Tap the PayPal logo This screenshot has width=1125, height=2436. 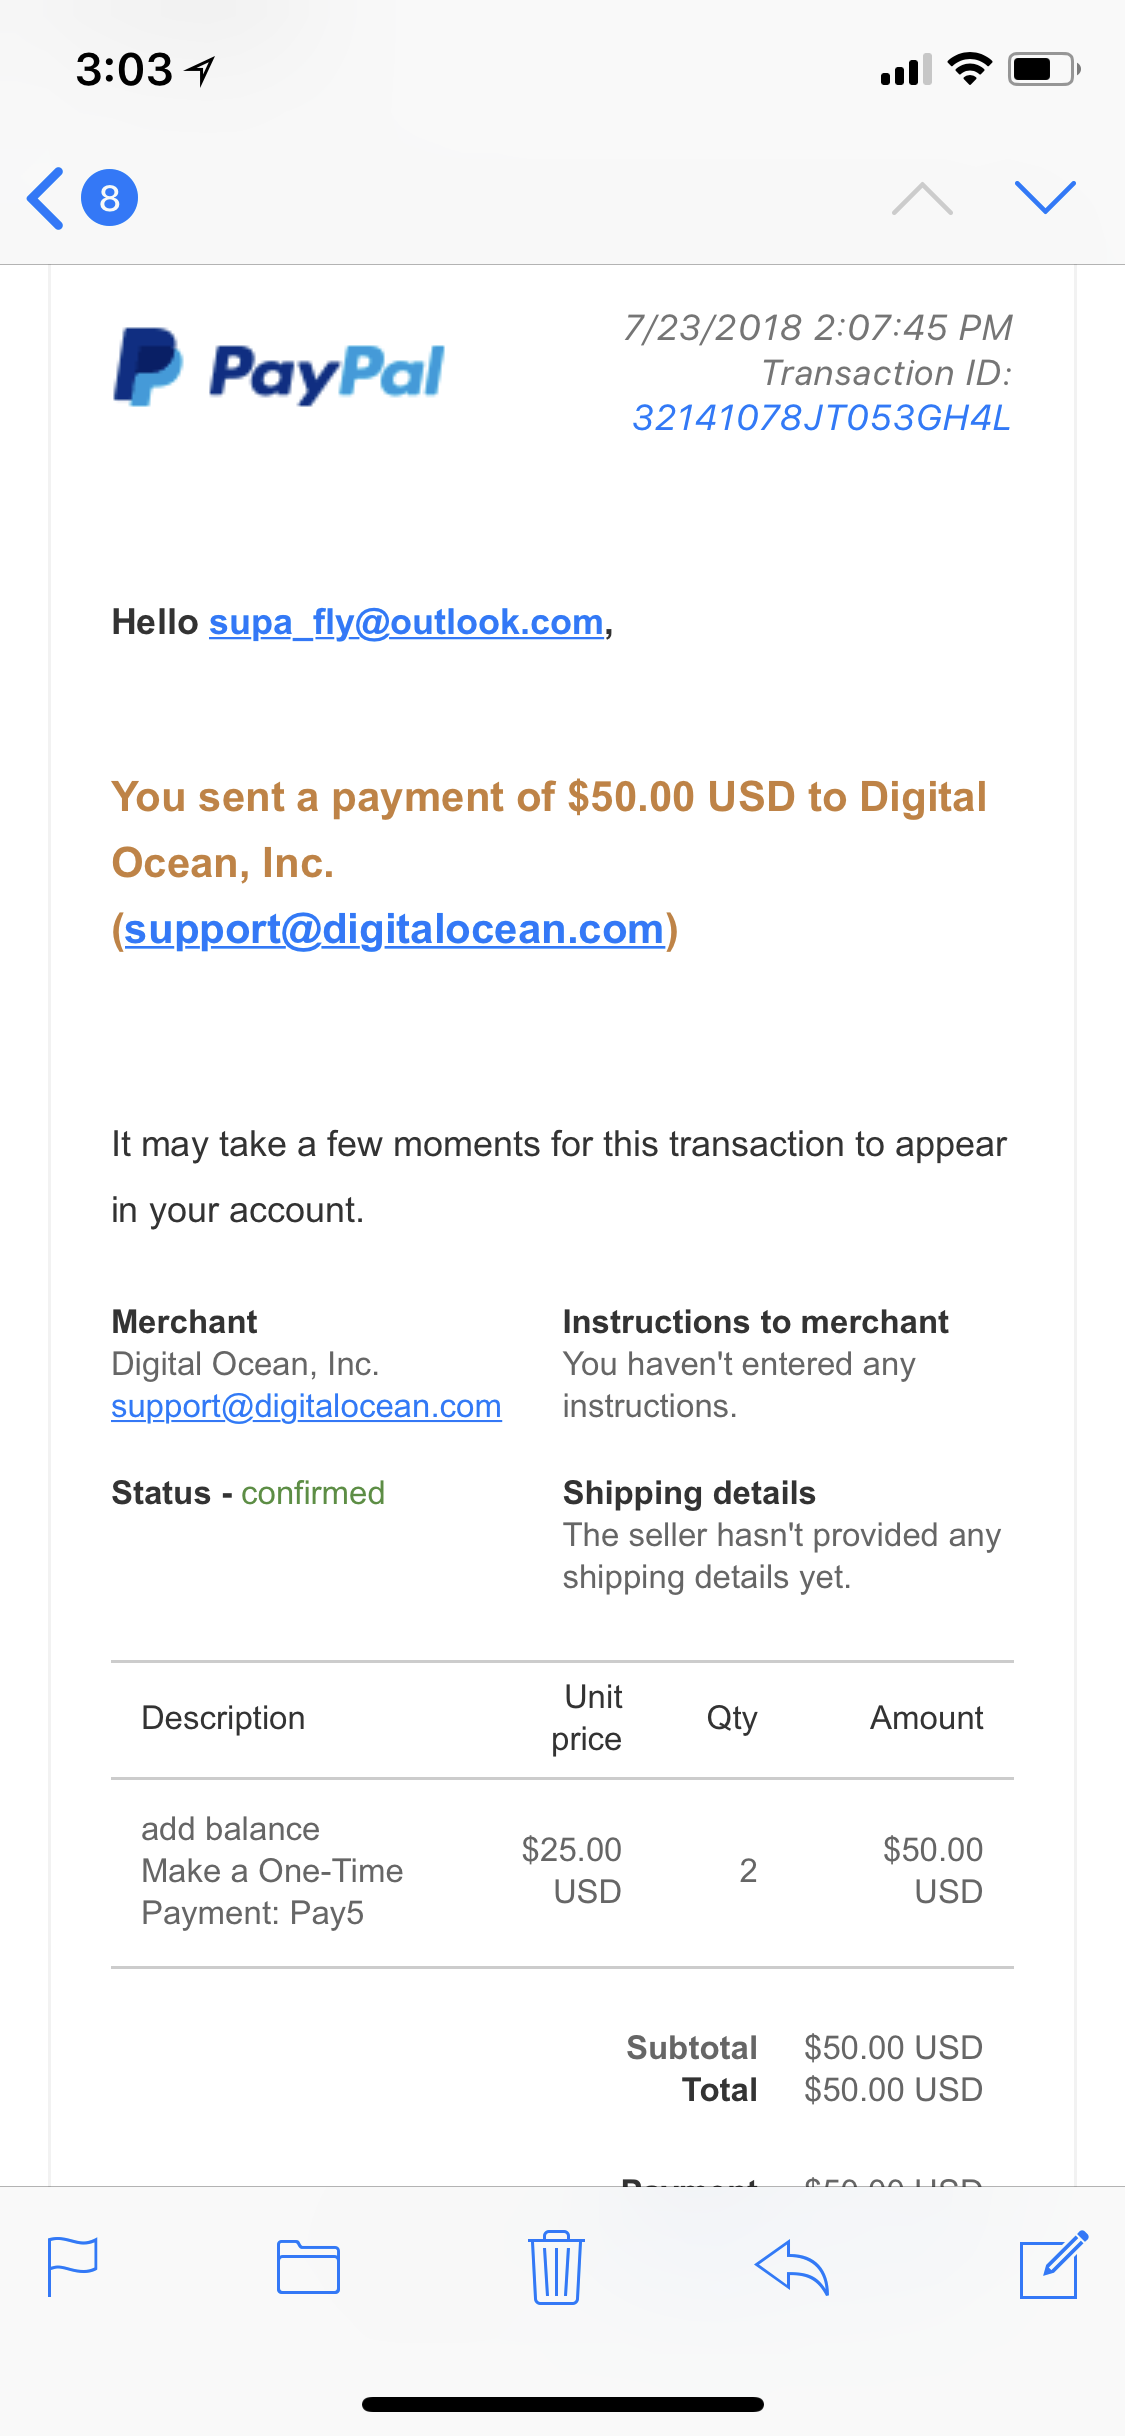[x=279, y=368]
